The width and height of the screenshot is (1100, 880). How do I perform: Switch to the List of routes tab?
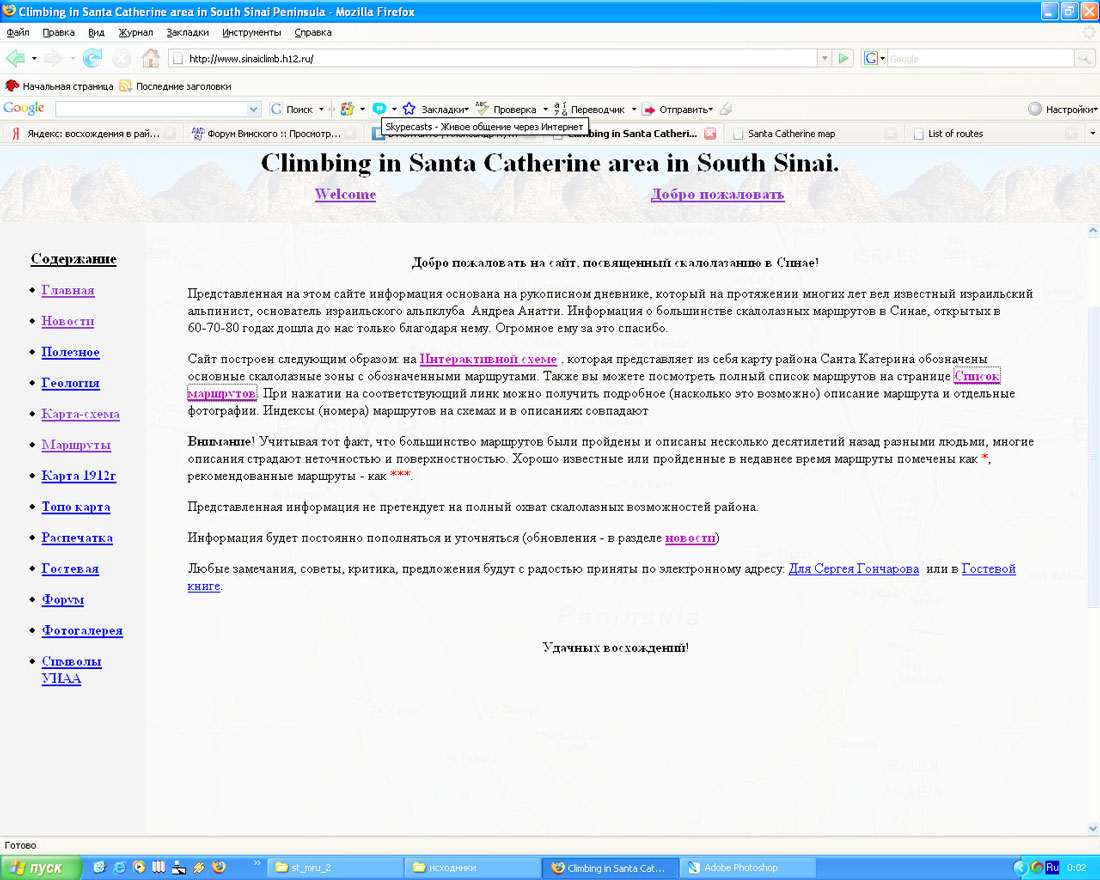click(994, 133)
